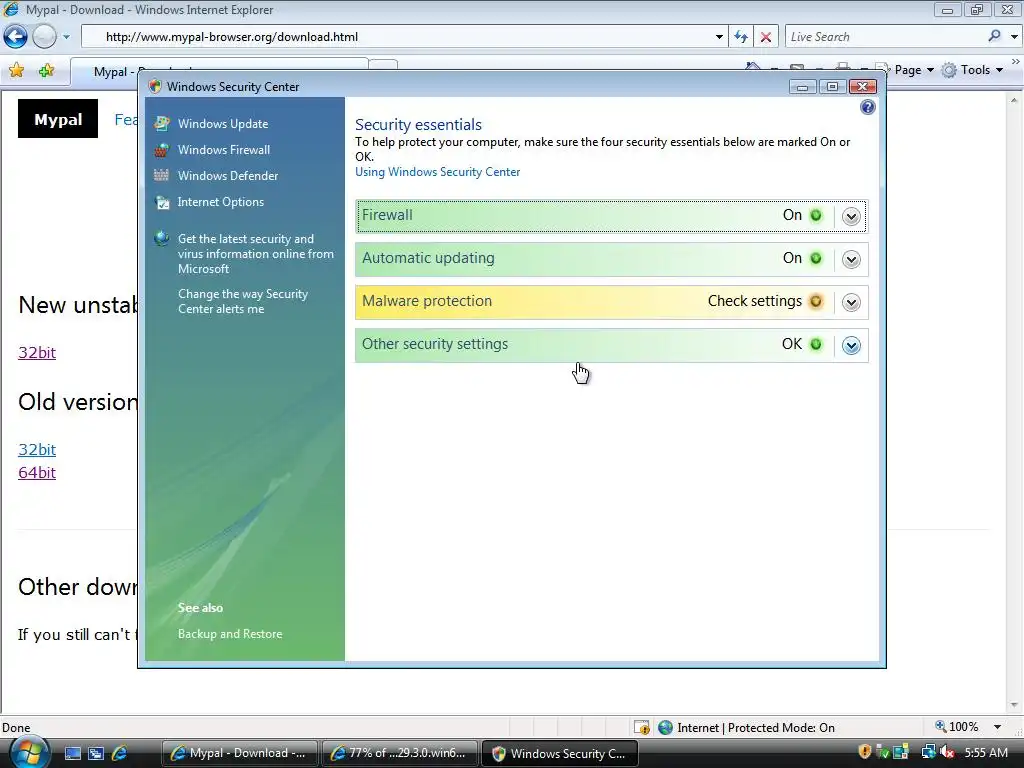Open the Backup and Restore link
The width and height of the screenshot is (1024, 768).
pos(230,633)
